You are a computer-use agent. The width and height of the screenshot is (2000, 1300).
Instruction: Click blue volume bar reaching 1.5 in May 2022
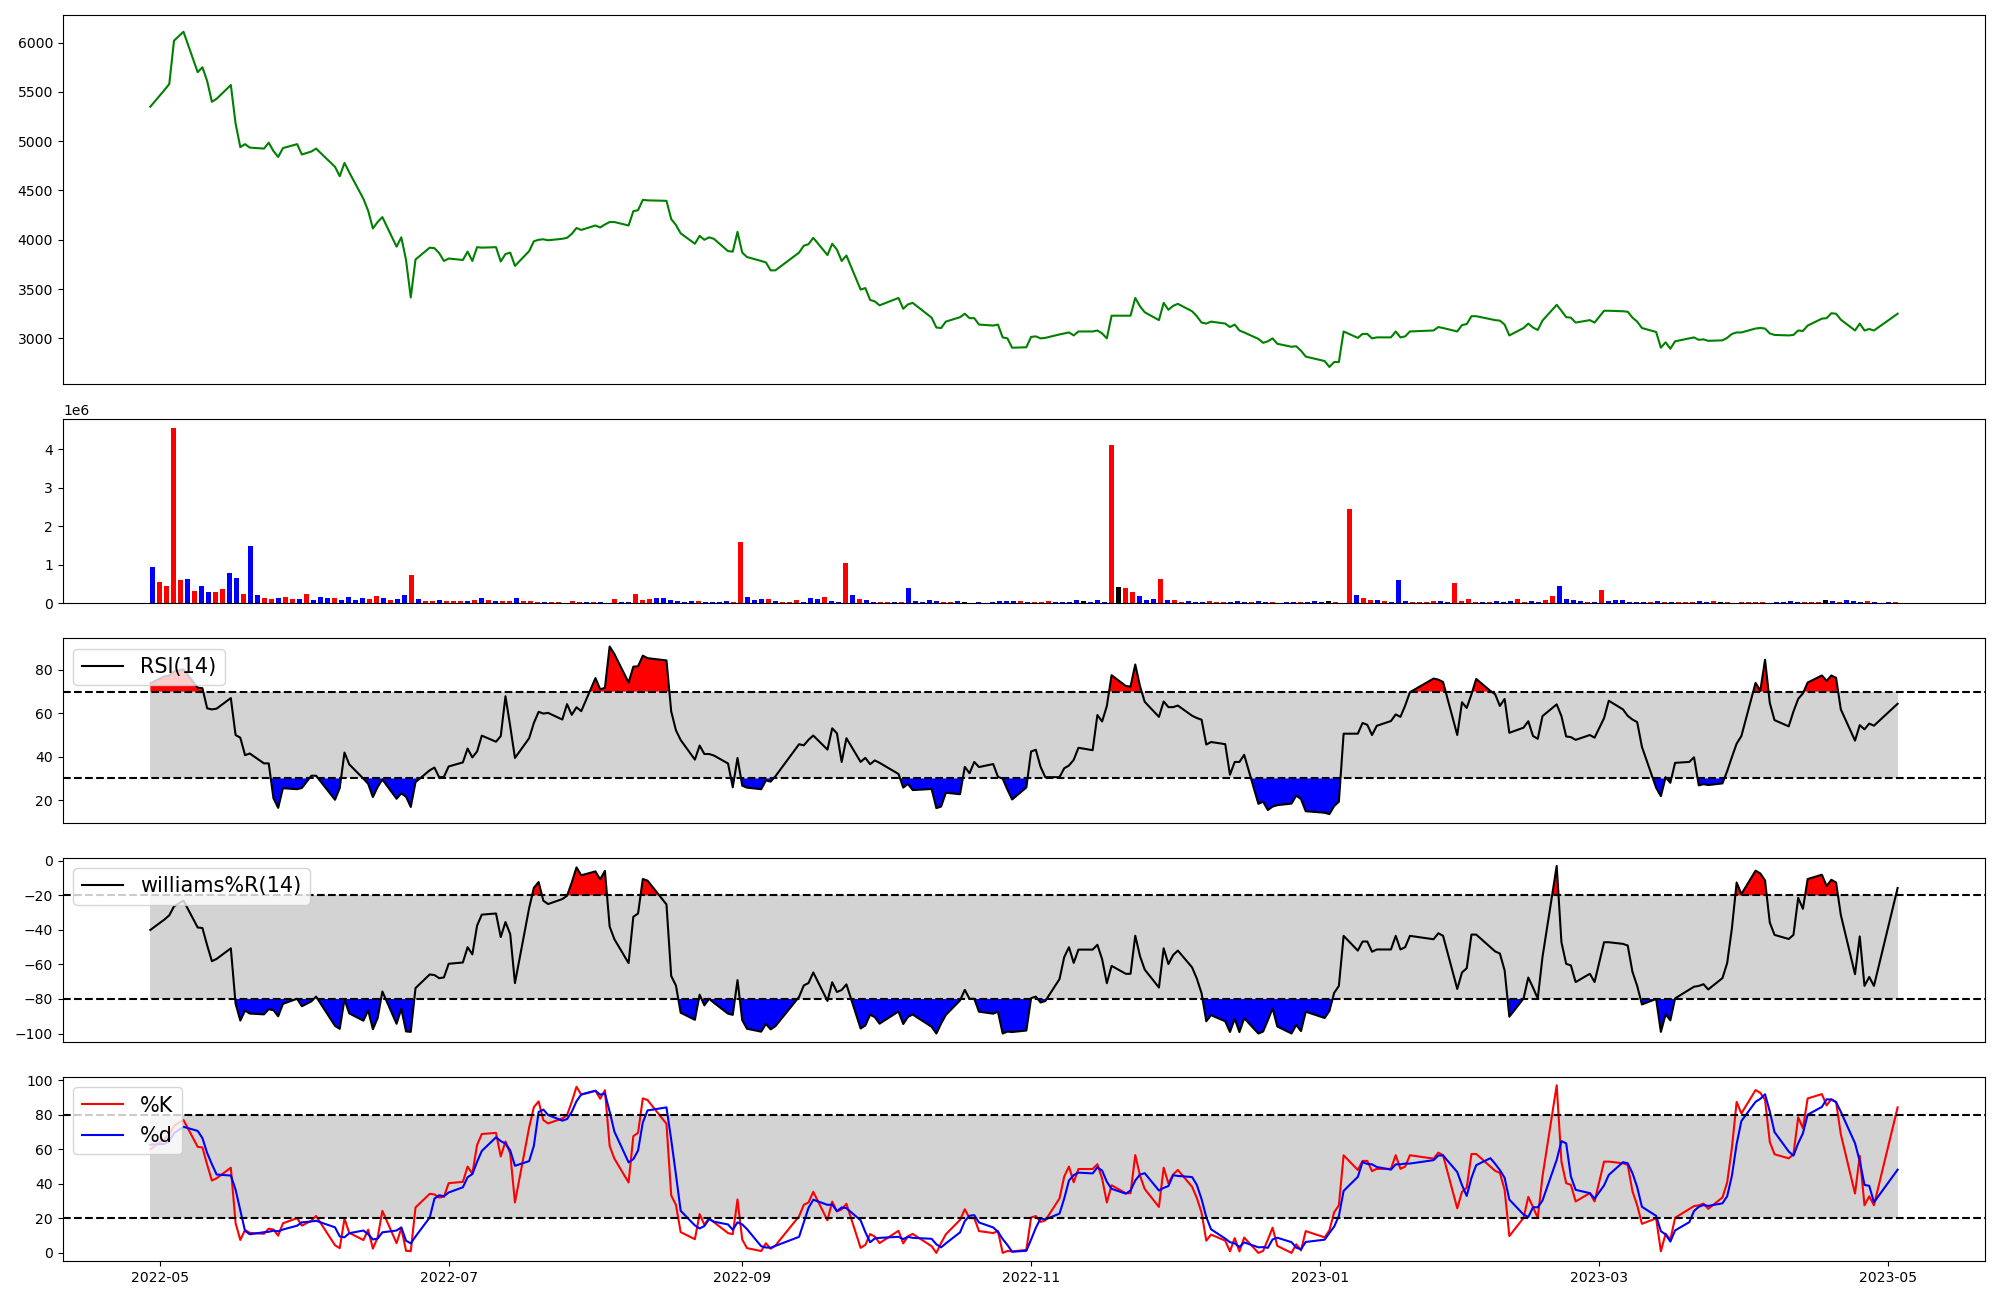point(250,574)
